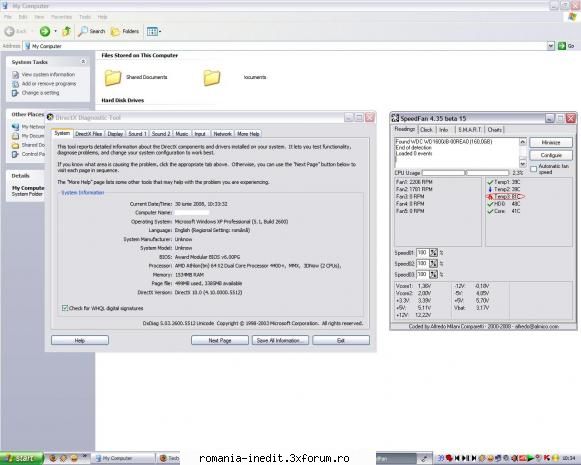Open the Sound 2 tab
The width and height of the screenshot is (581, 465).
pyautogui.click(x=161, y=134)
